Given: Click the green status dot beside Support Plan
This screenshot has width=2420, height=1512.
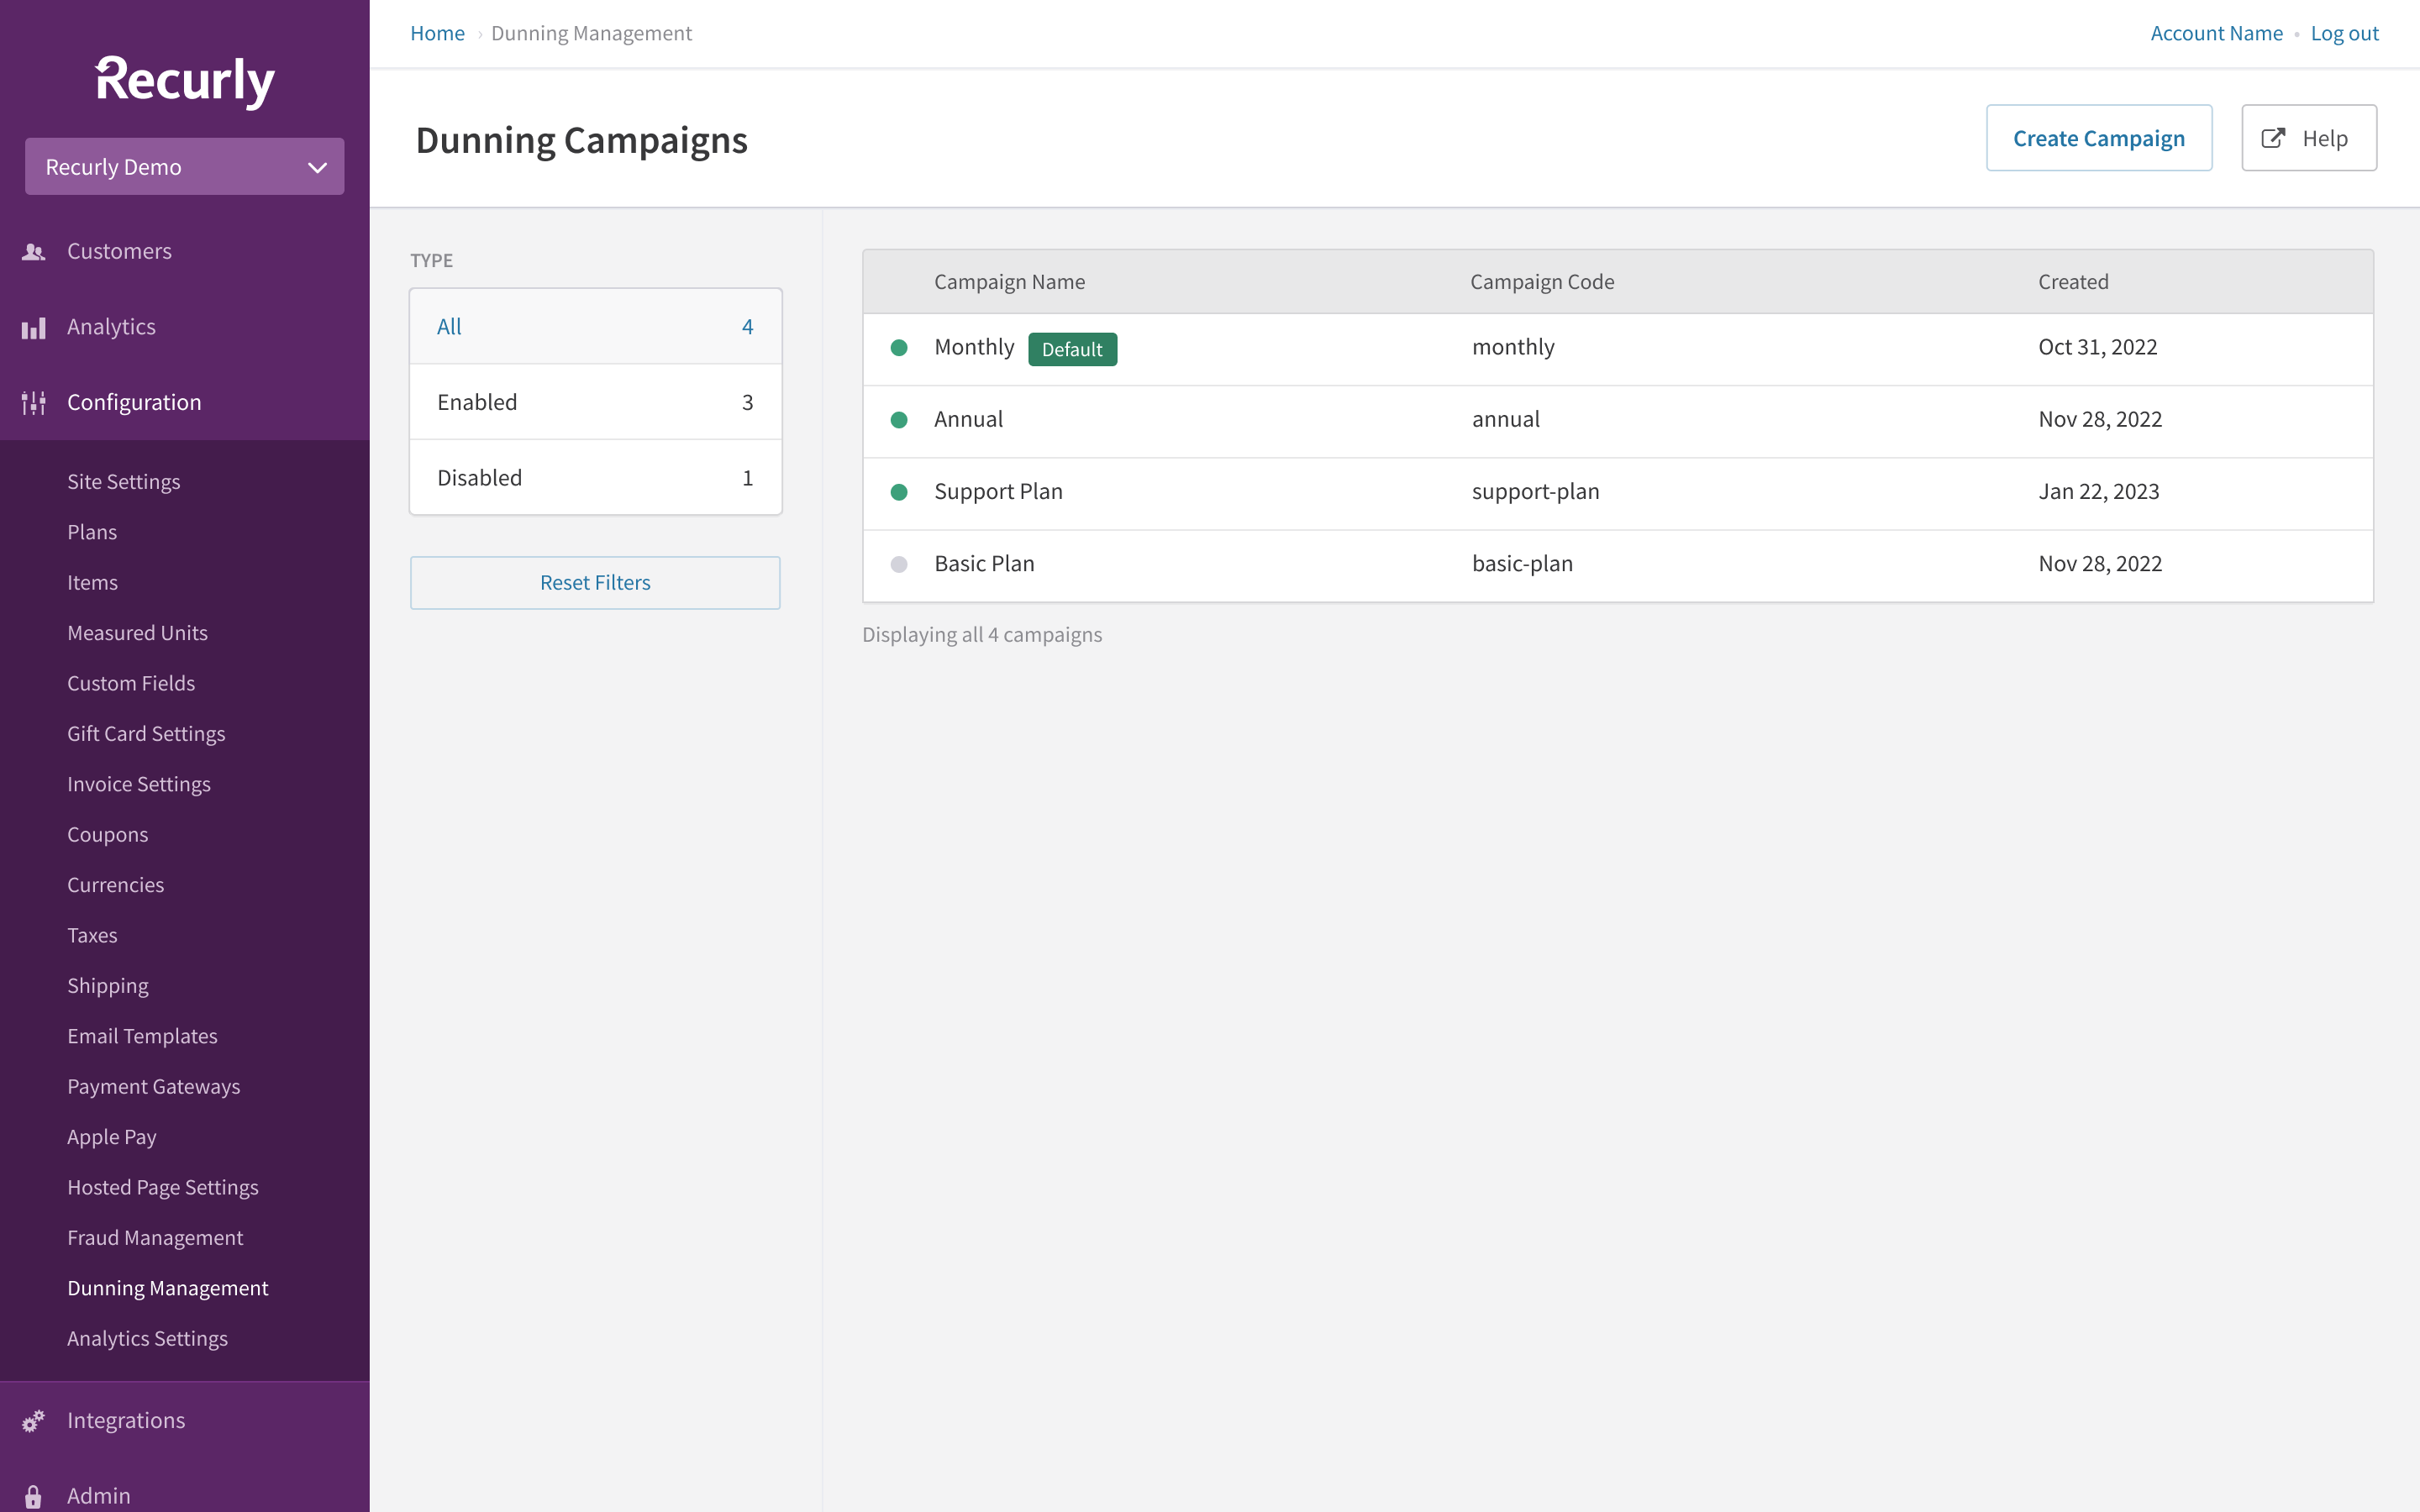Looking at the screenshot, I should pyautogui.click(x=899, y=491).
